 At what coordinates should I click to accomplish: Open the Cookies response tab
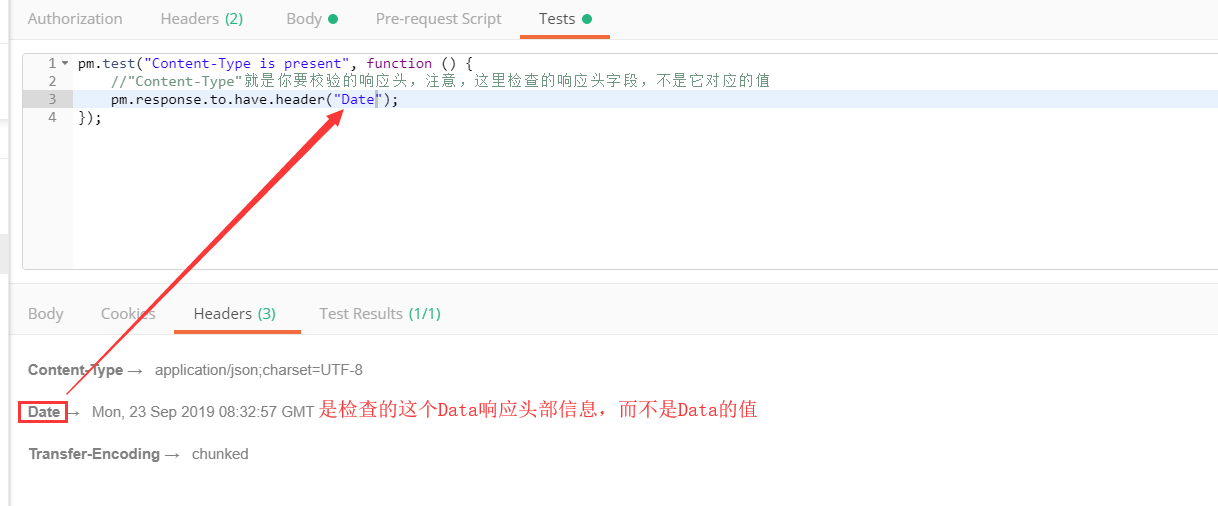[128, 314]
